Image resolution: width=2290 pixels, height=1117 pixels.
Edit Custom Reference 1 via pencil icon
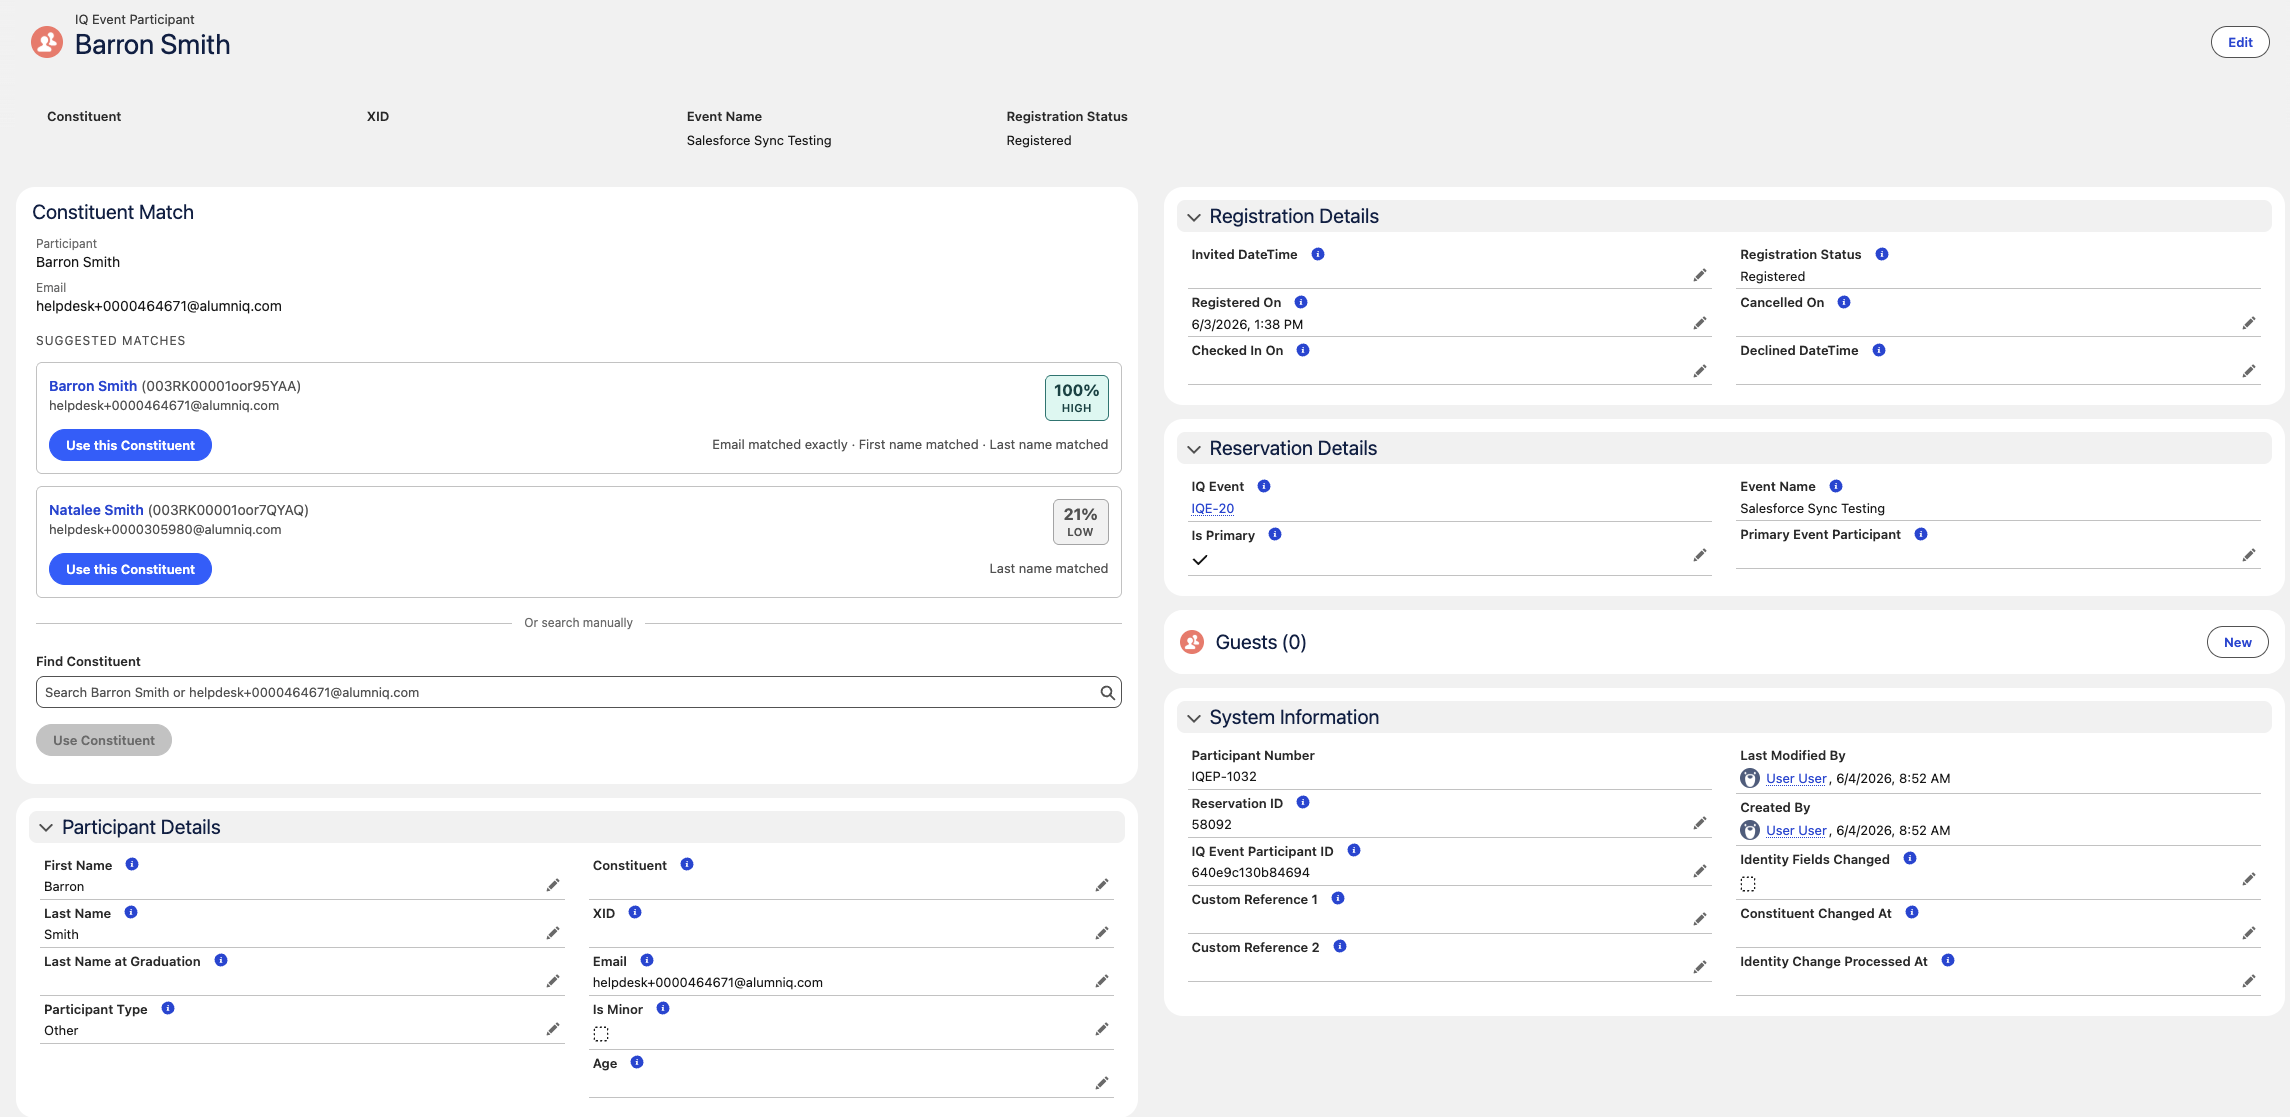pyautogui.click(x=1699, y=919)
